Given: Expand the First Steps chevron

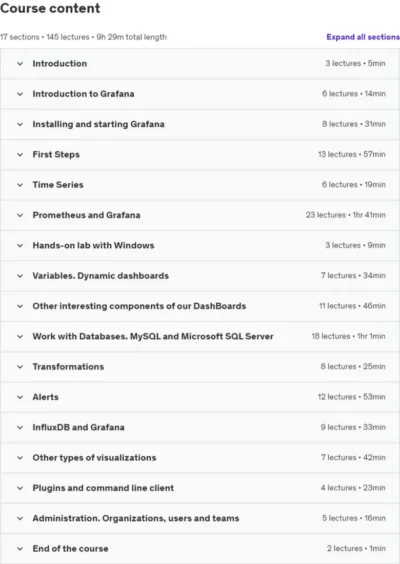Looking at the screenshot, I should 20,155.
